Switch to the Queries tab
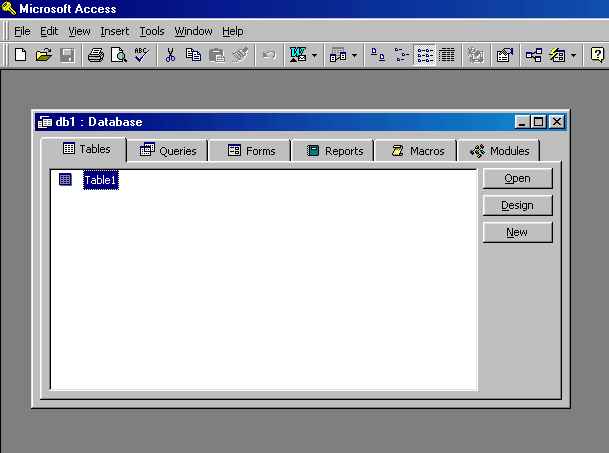This screenshot has width=609, height=453. click(168, 151)
